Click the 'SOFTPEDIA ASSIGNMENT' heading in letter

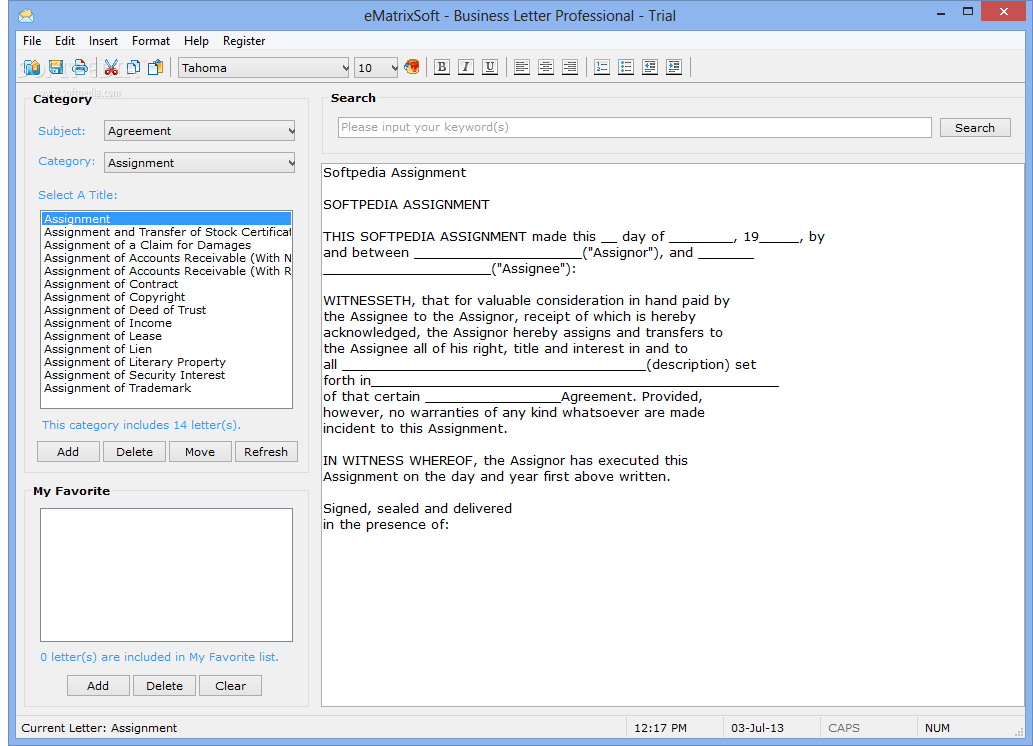[x=406, y=205]
